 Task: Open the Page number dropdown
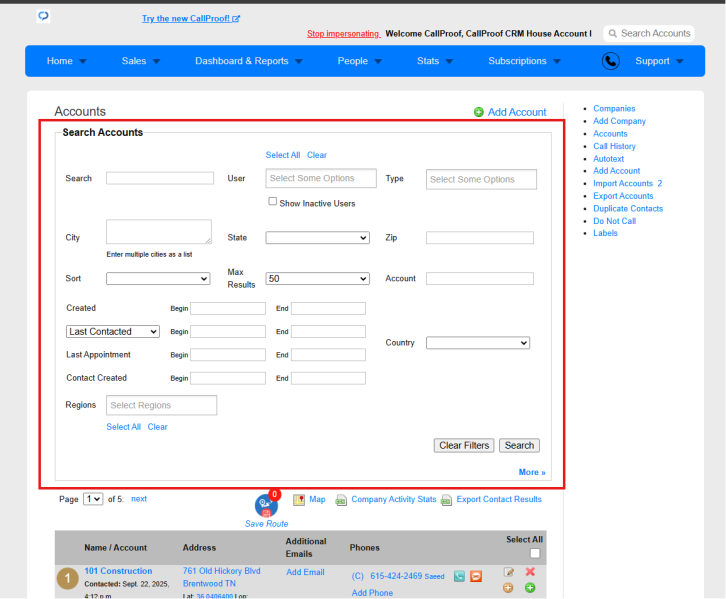coord(93,499)
